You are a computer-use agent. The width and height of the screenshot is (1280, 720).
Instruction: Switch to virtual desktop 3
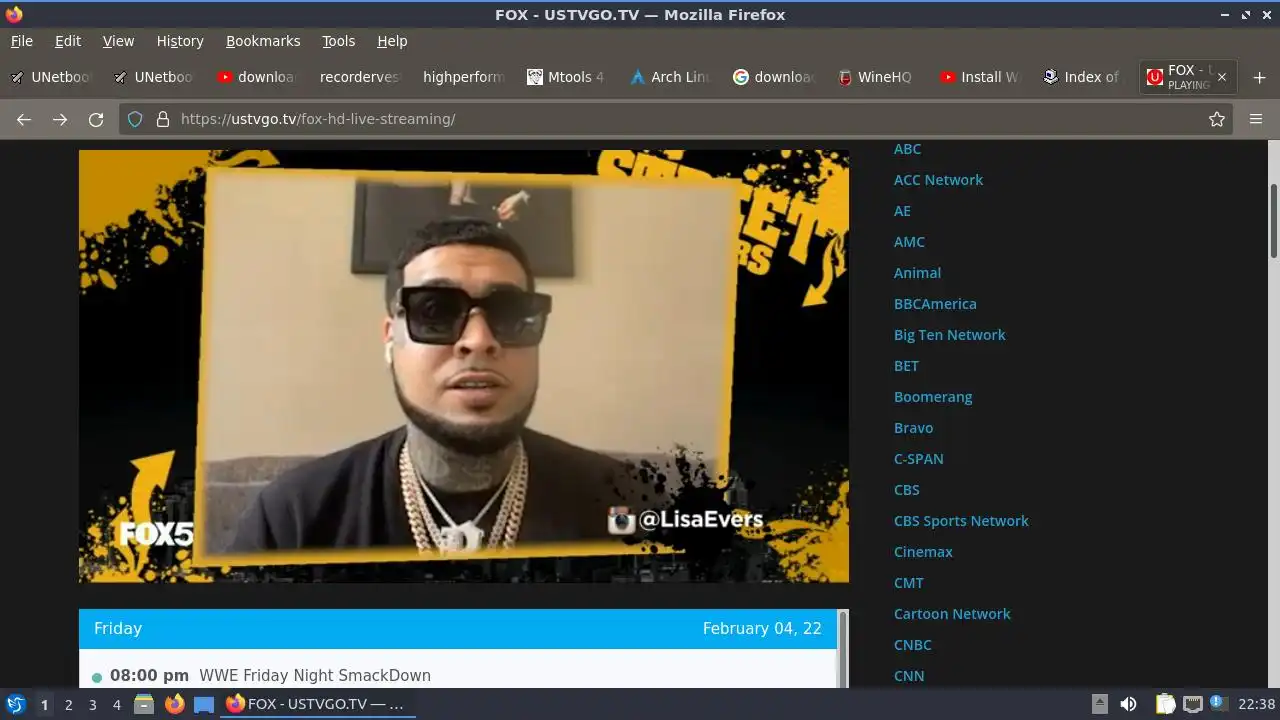click(92, 705)
